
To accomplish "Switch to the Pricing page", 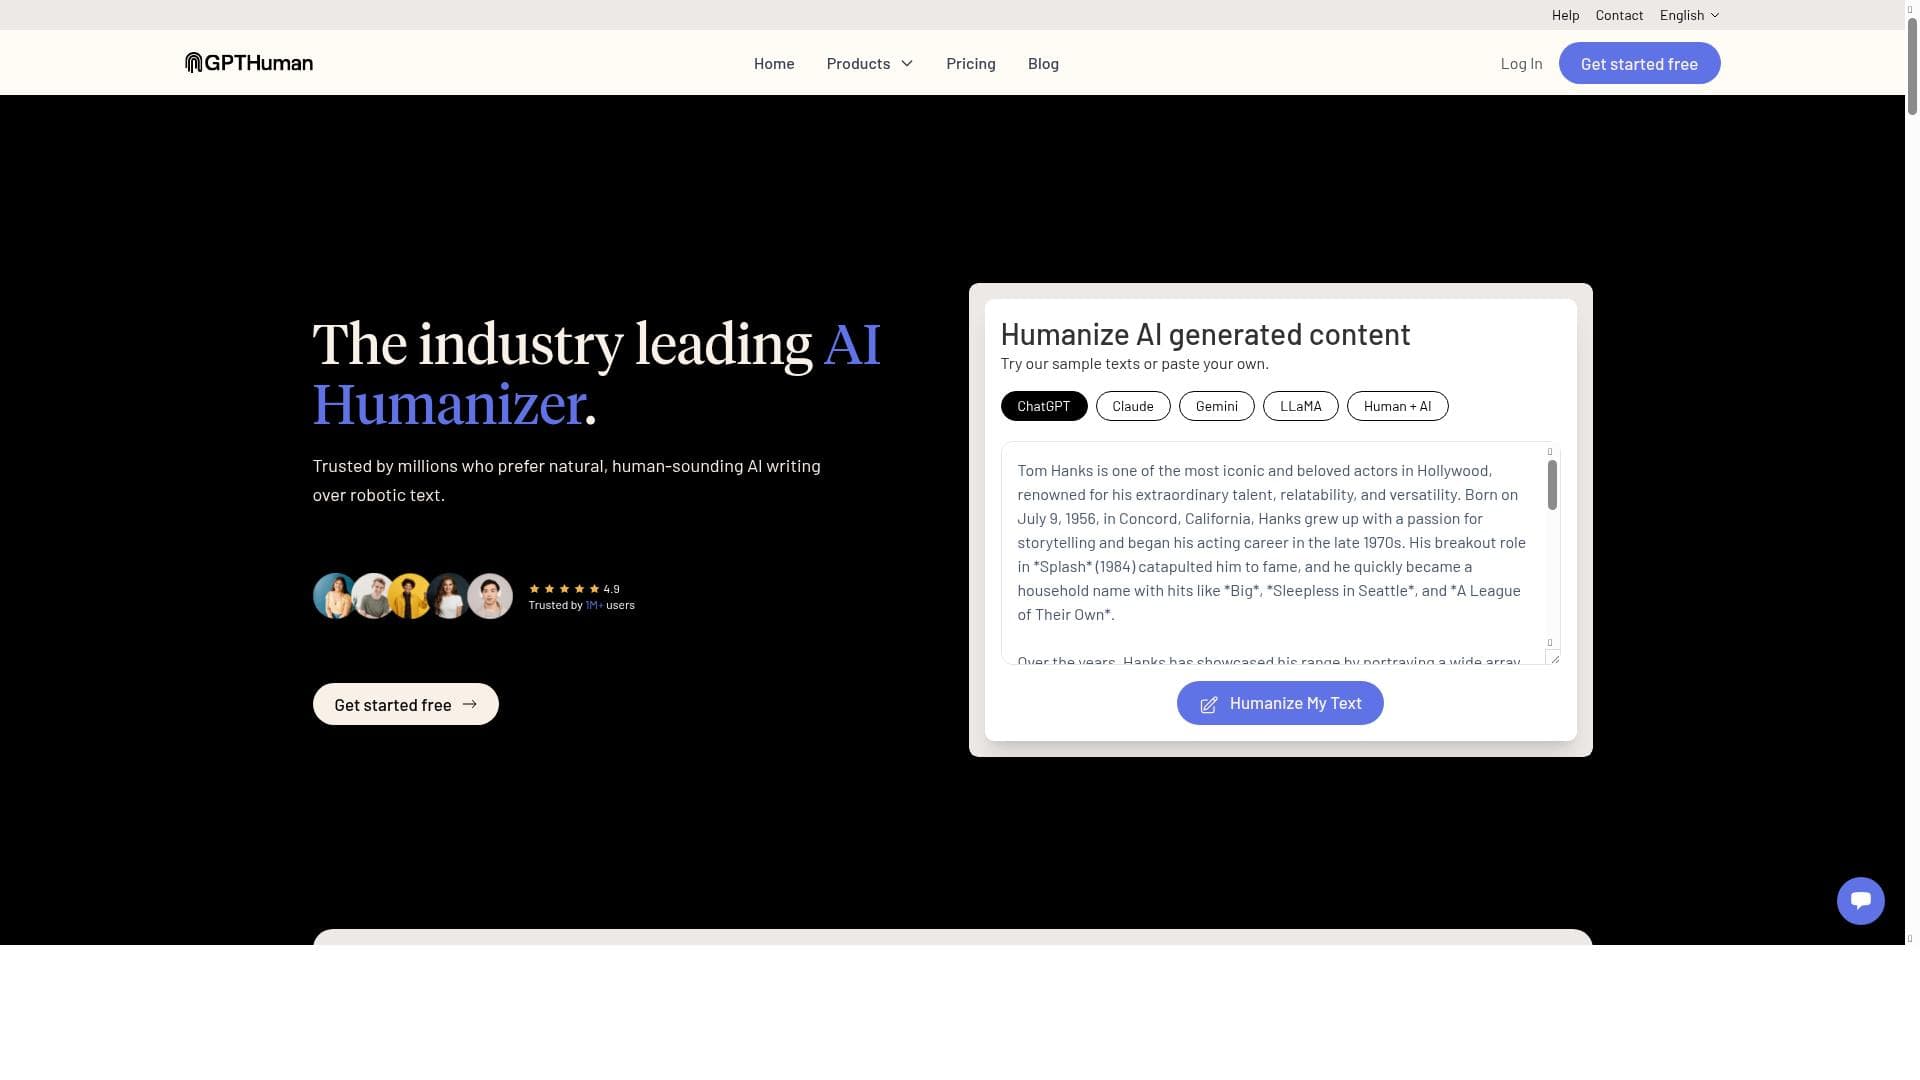I will click(970, 63).
